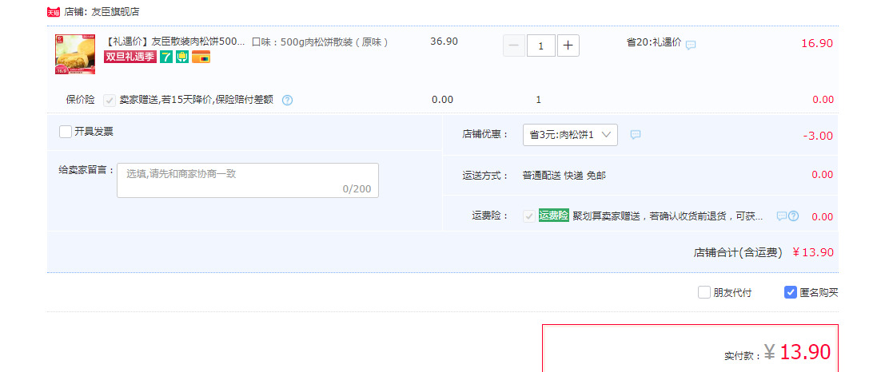873x372 pixels.
Task: Click the 给卖家留言 message input field
Action: [248, 180]
